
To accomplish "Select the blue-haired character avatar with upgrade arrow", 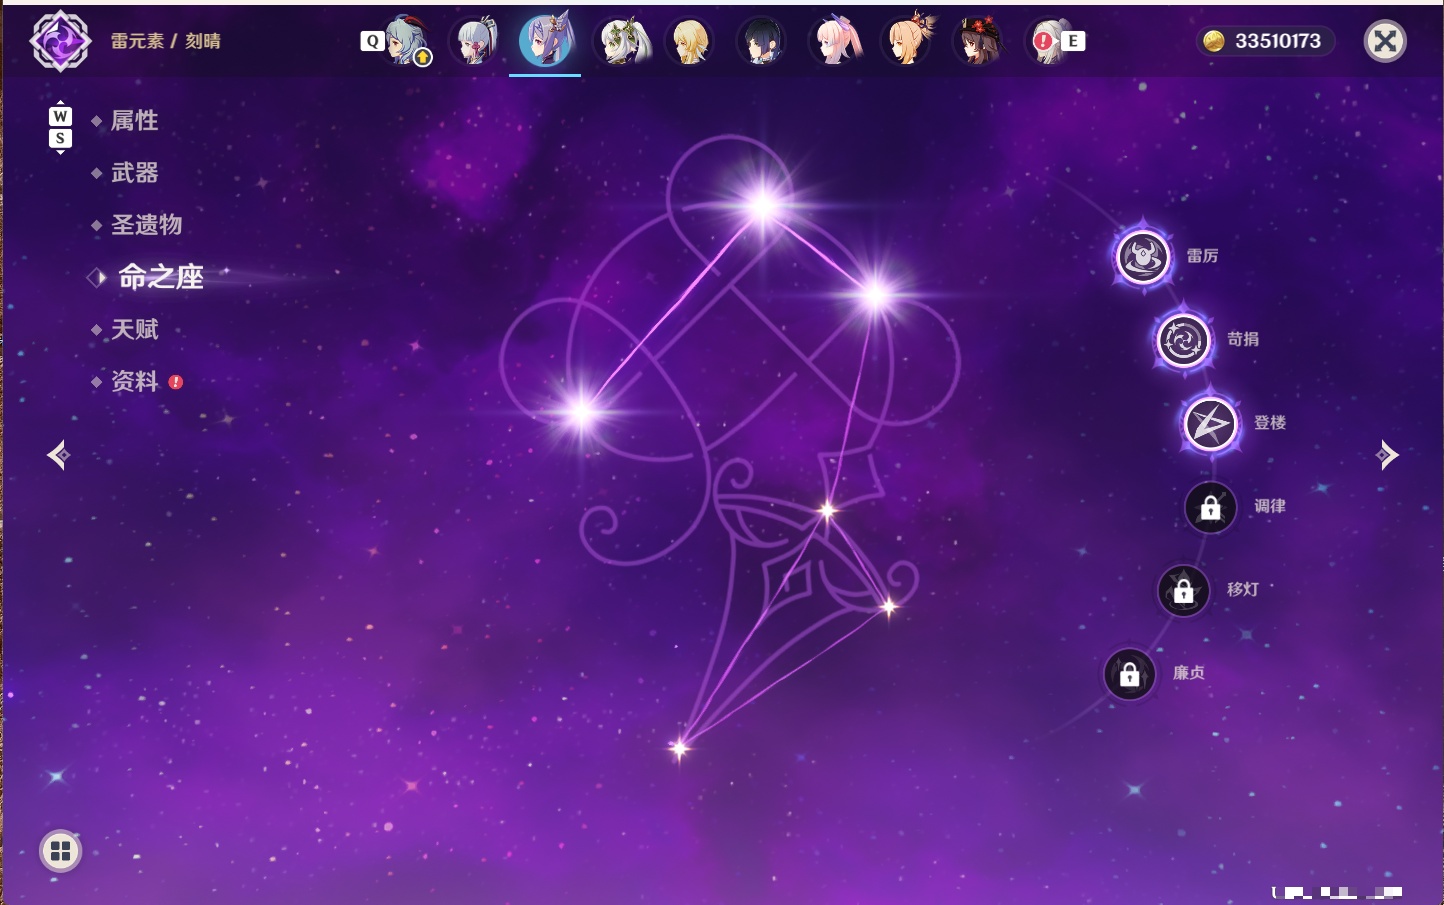I will click(x=407, y=41).
